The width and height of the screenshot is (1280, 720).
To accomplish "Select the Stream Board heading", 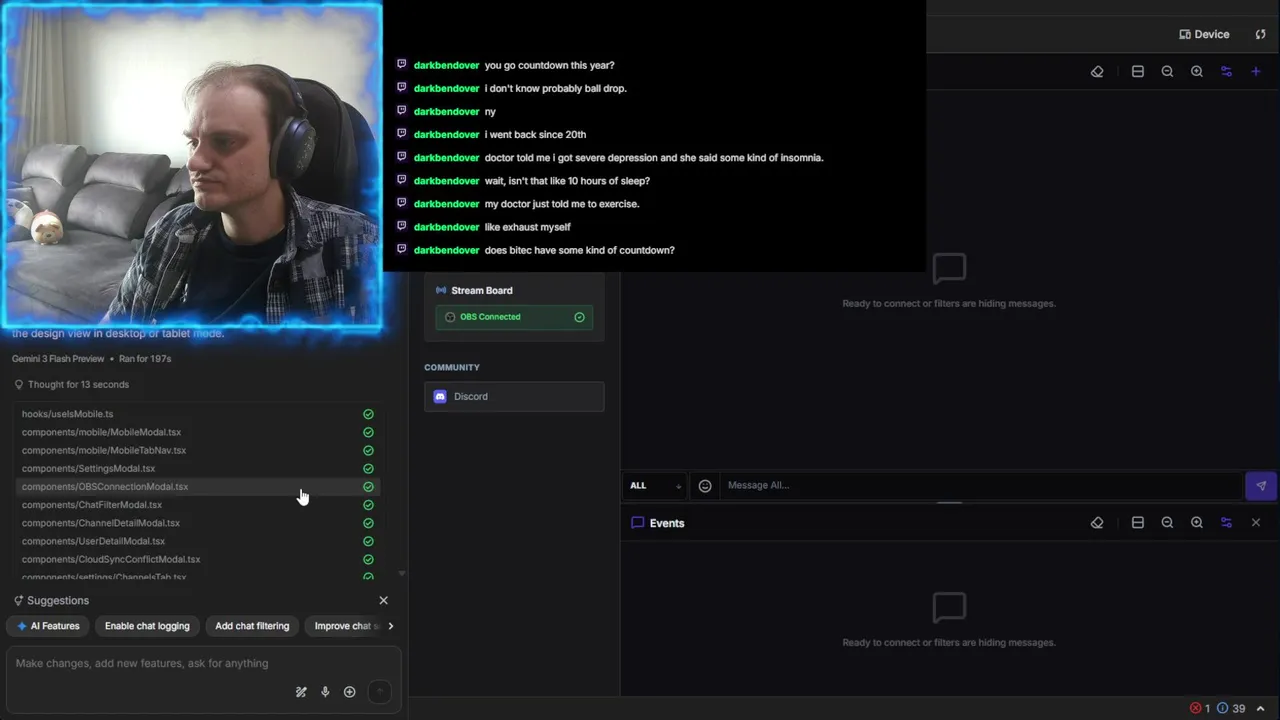I will pos(482,291).
